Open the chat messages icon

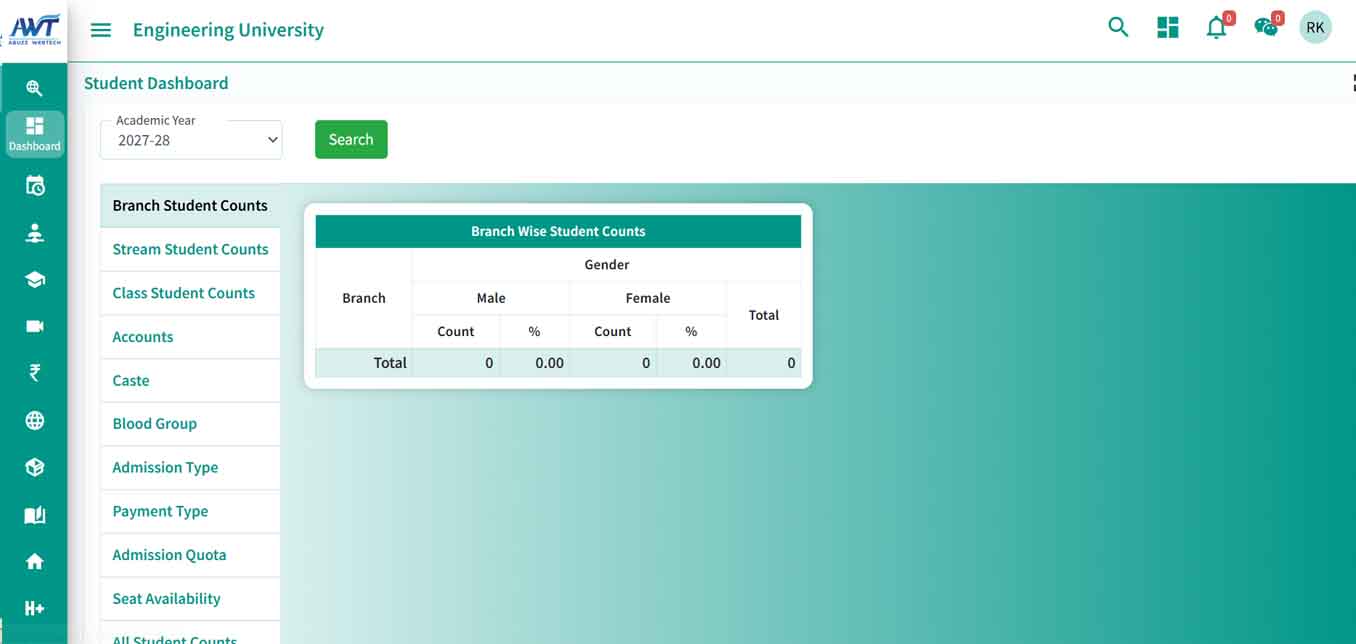tap(1266, 28)
